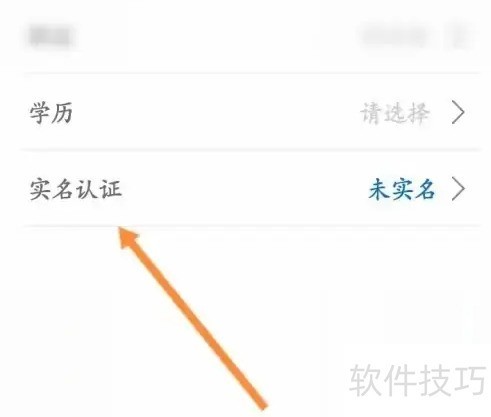The height and width of the screenshot is (417, 491).
Task: Open the 请选择 education dropdown
Action: click(394, 113)
